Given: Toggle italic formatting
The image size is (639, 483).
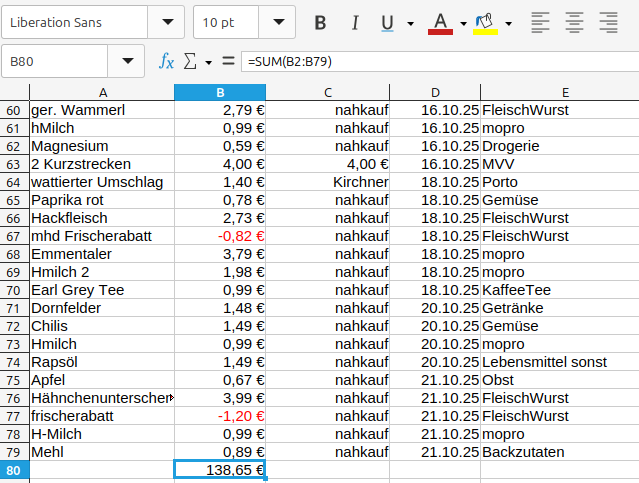Looking at the screenshot, I should (x=352, y=22).
